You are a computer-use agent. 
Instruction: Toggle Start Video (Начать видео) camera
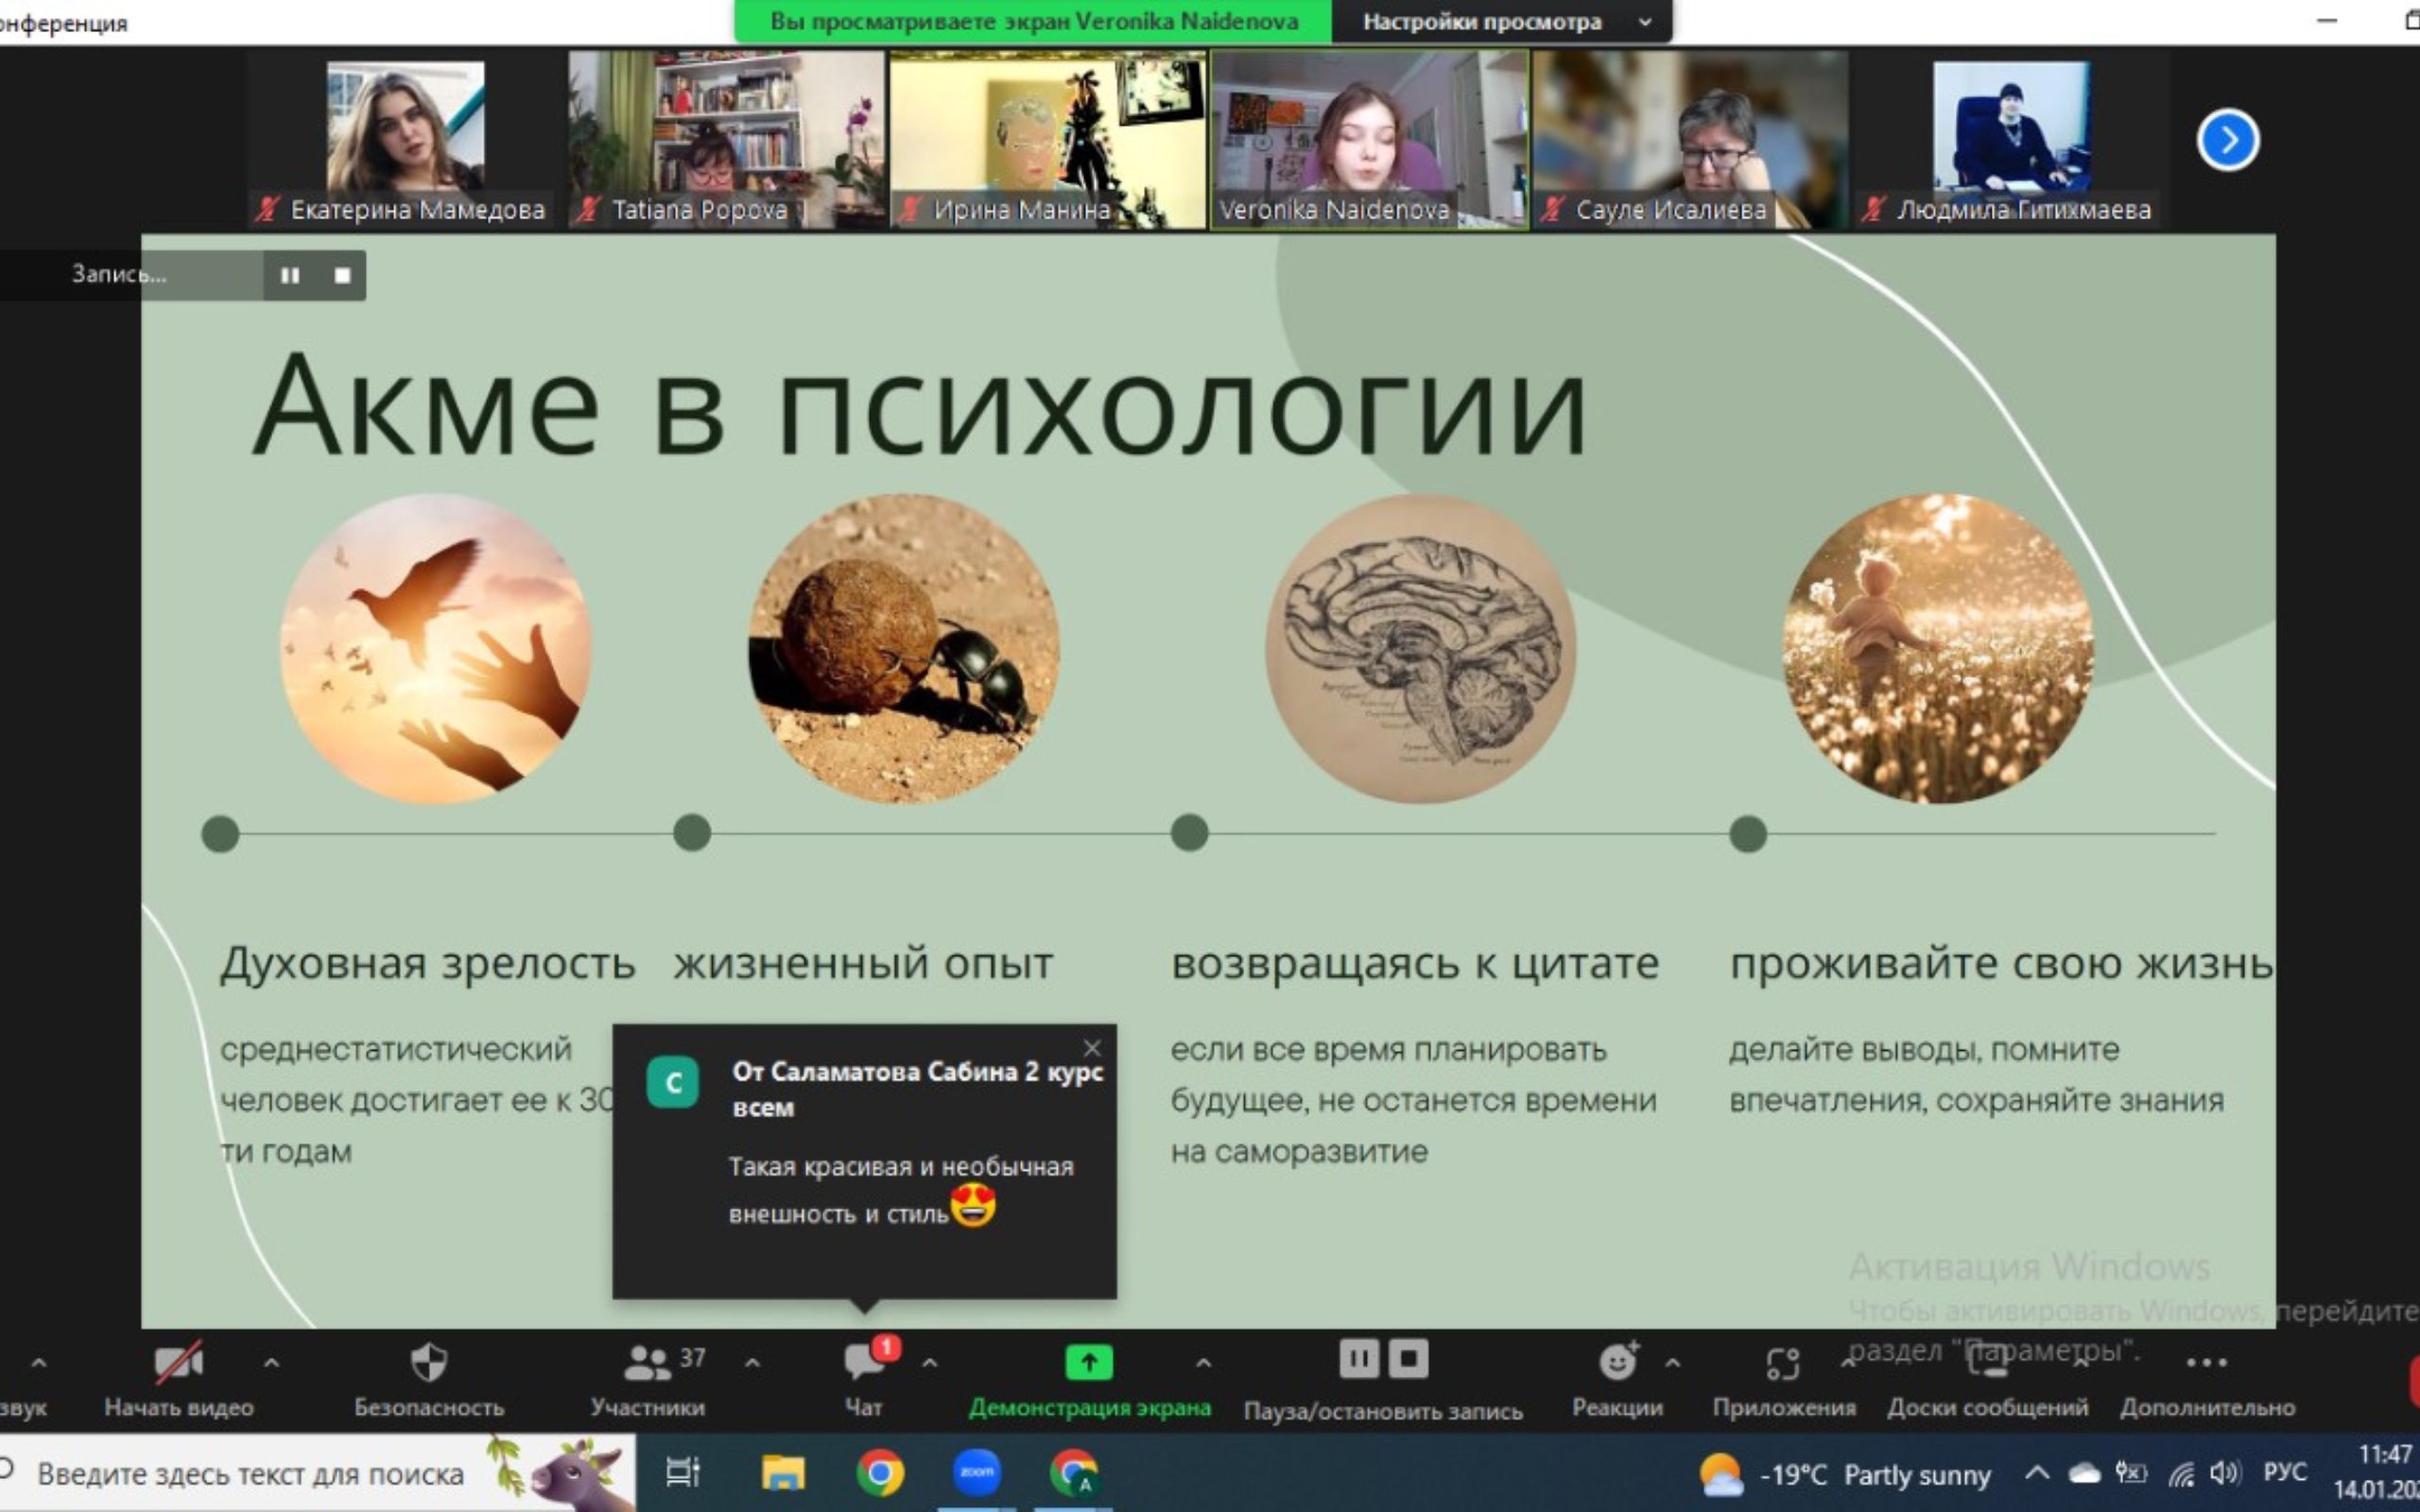click(179, 1363)
